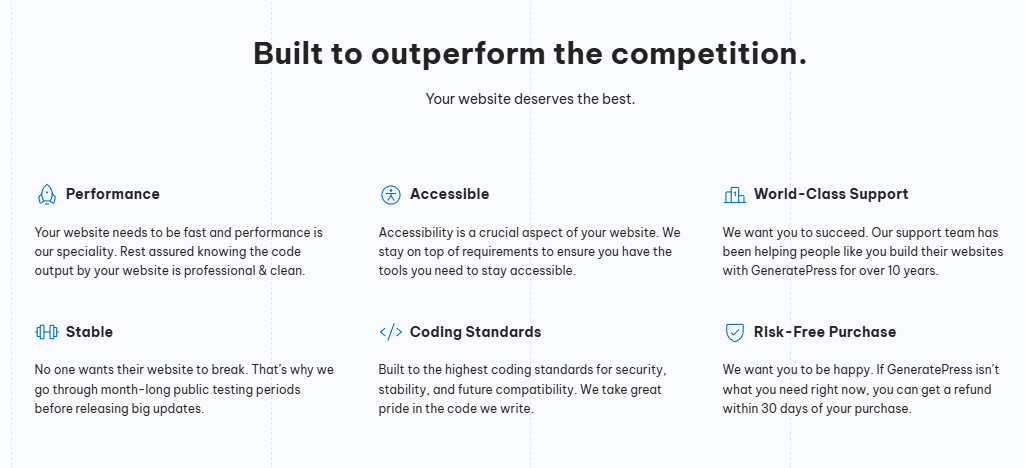The width and height of the screenshot is (1025, 468).
Task: Click the dumbbell icon beside Stable
Action: coord(46,332)
